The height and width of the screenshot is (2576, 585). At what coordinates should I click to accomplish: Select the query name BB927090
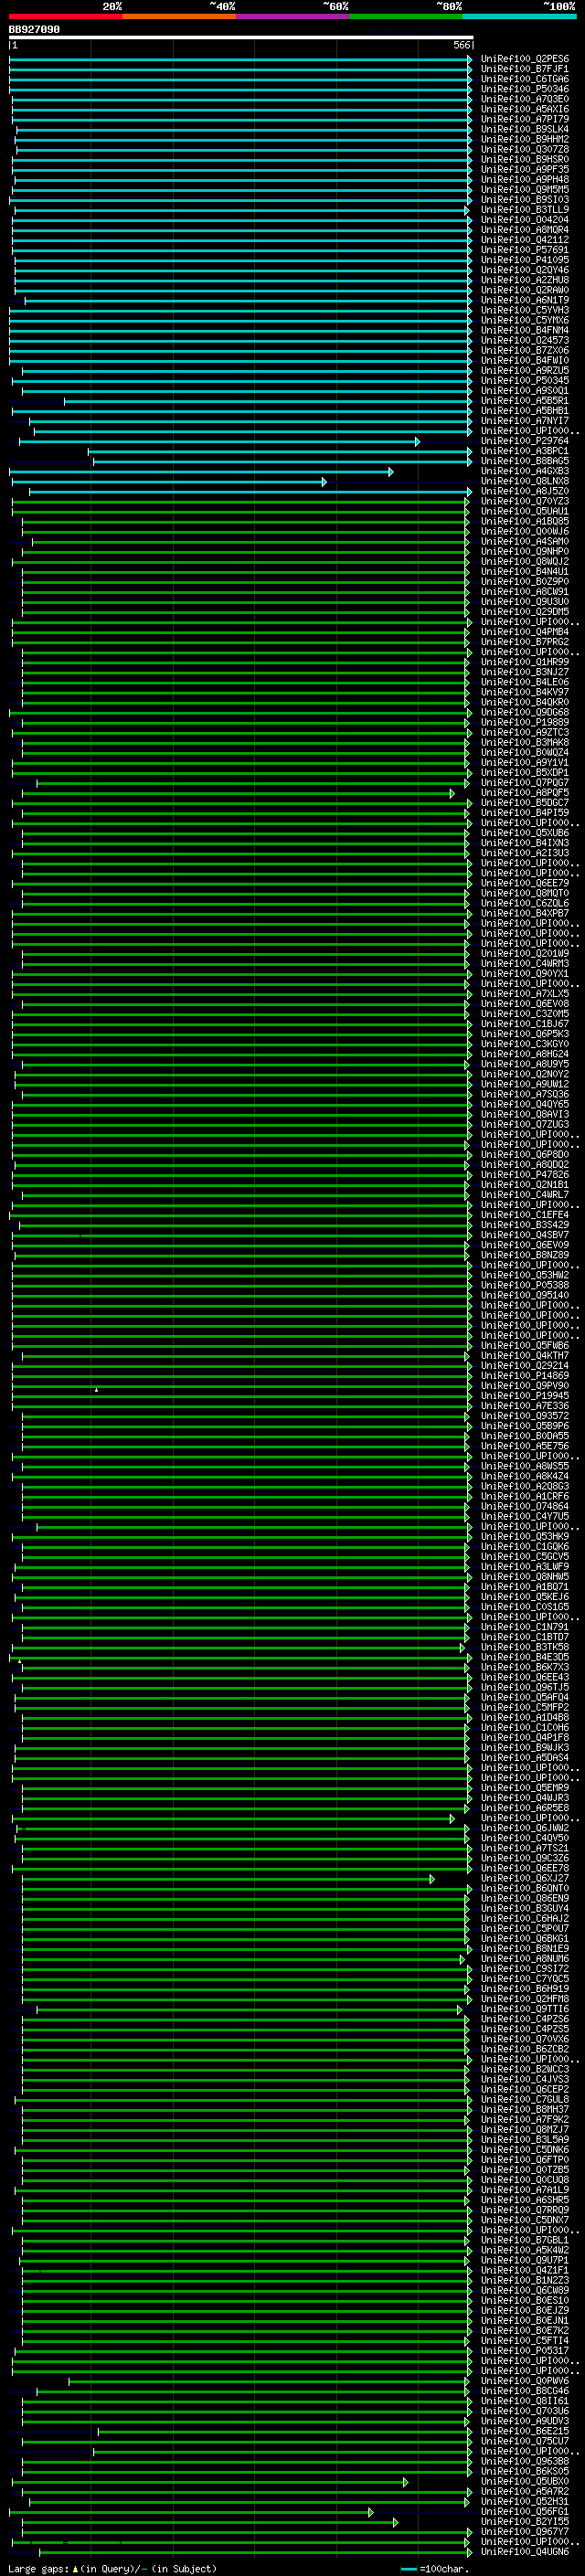point(34,30)
